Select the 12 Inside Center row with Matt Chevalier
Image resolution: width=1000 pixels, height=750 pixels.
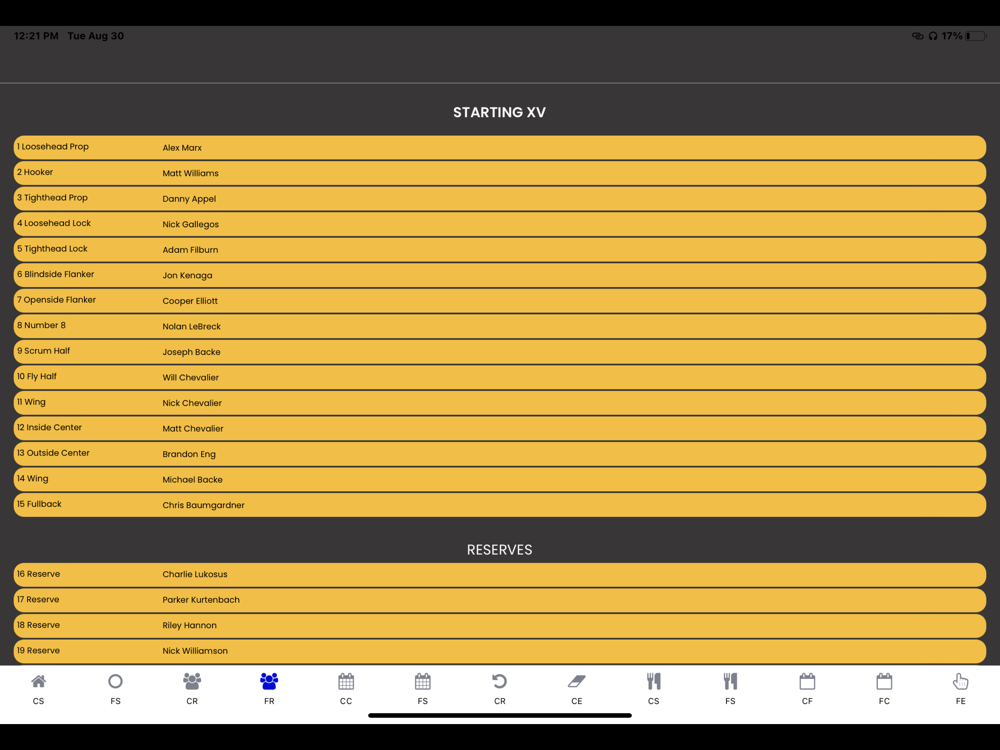click(499, 428)
